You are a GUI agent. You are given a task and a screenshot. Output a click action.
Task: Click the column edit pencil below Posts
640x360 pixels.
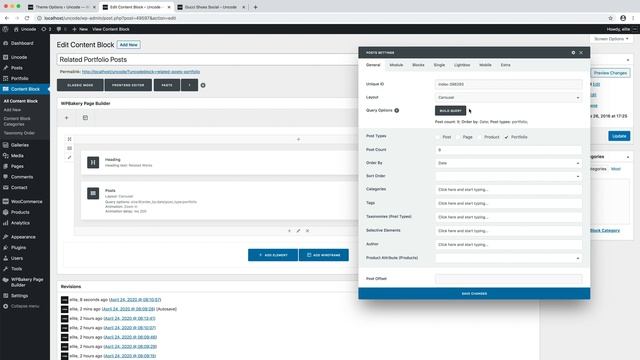[x=298, y=231]
